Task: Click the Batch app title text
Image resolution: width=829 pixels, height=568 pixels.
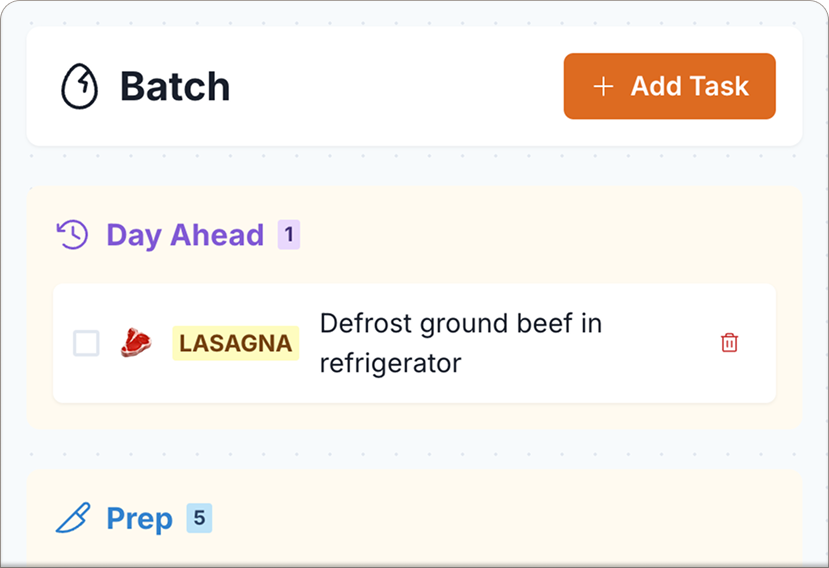Action: tap(175, 87)
